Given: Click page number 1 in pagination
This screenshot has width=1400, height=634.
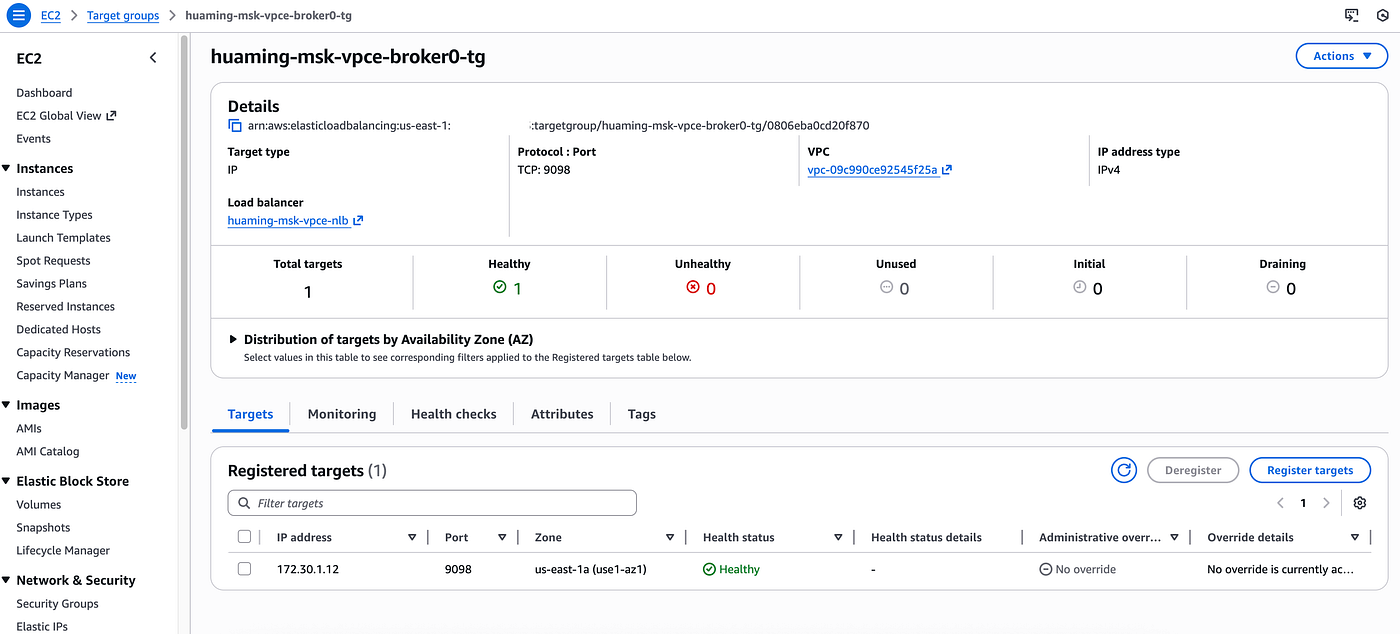Looking at the screenshot, I should click(x=1303, y=503).
